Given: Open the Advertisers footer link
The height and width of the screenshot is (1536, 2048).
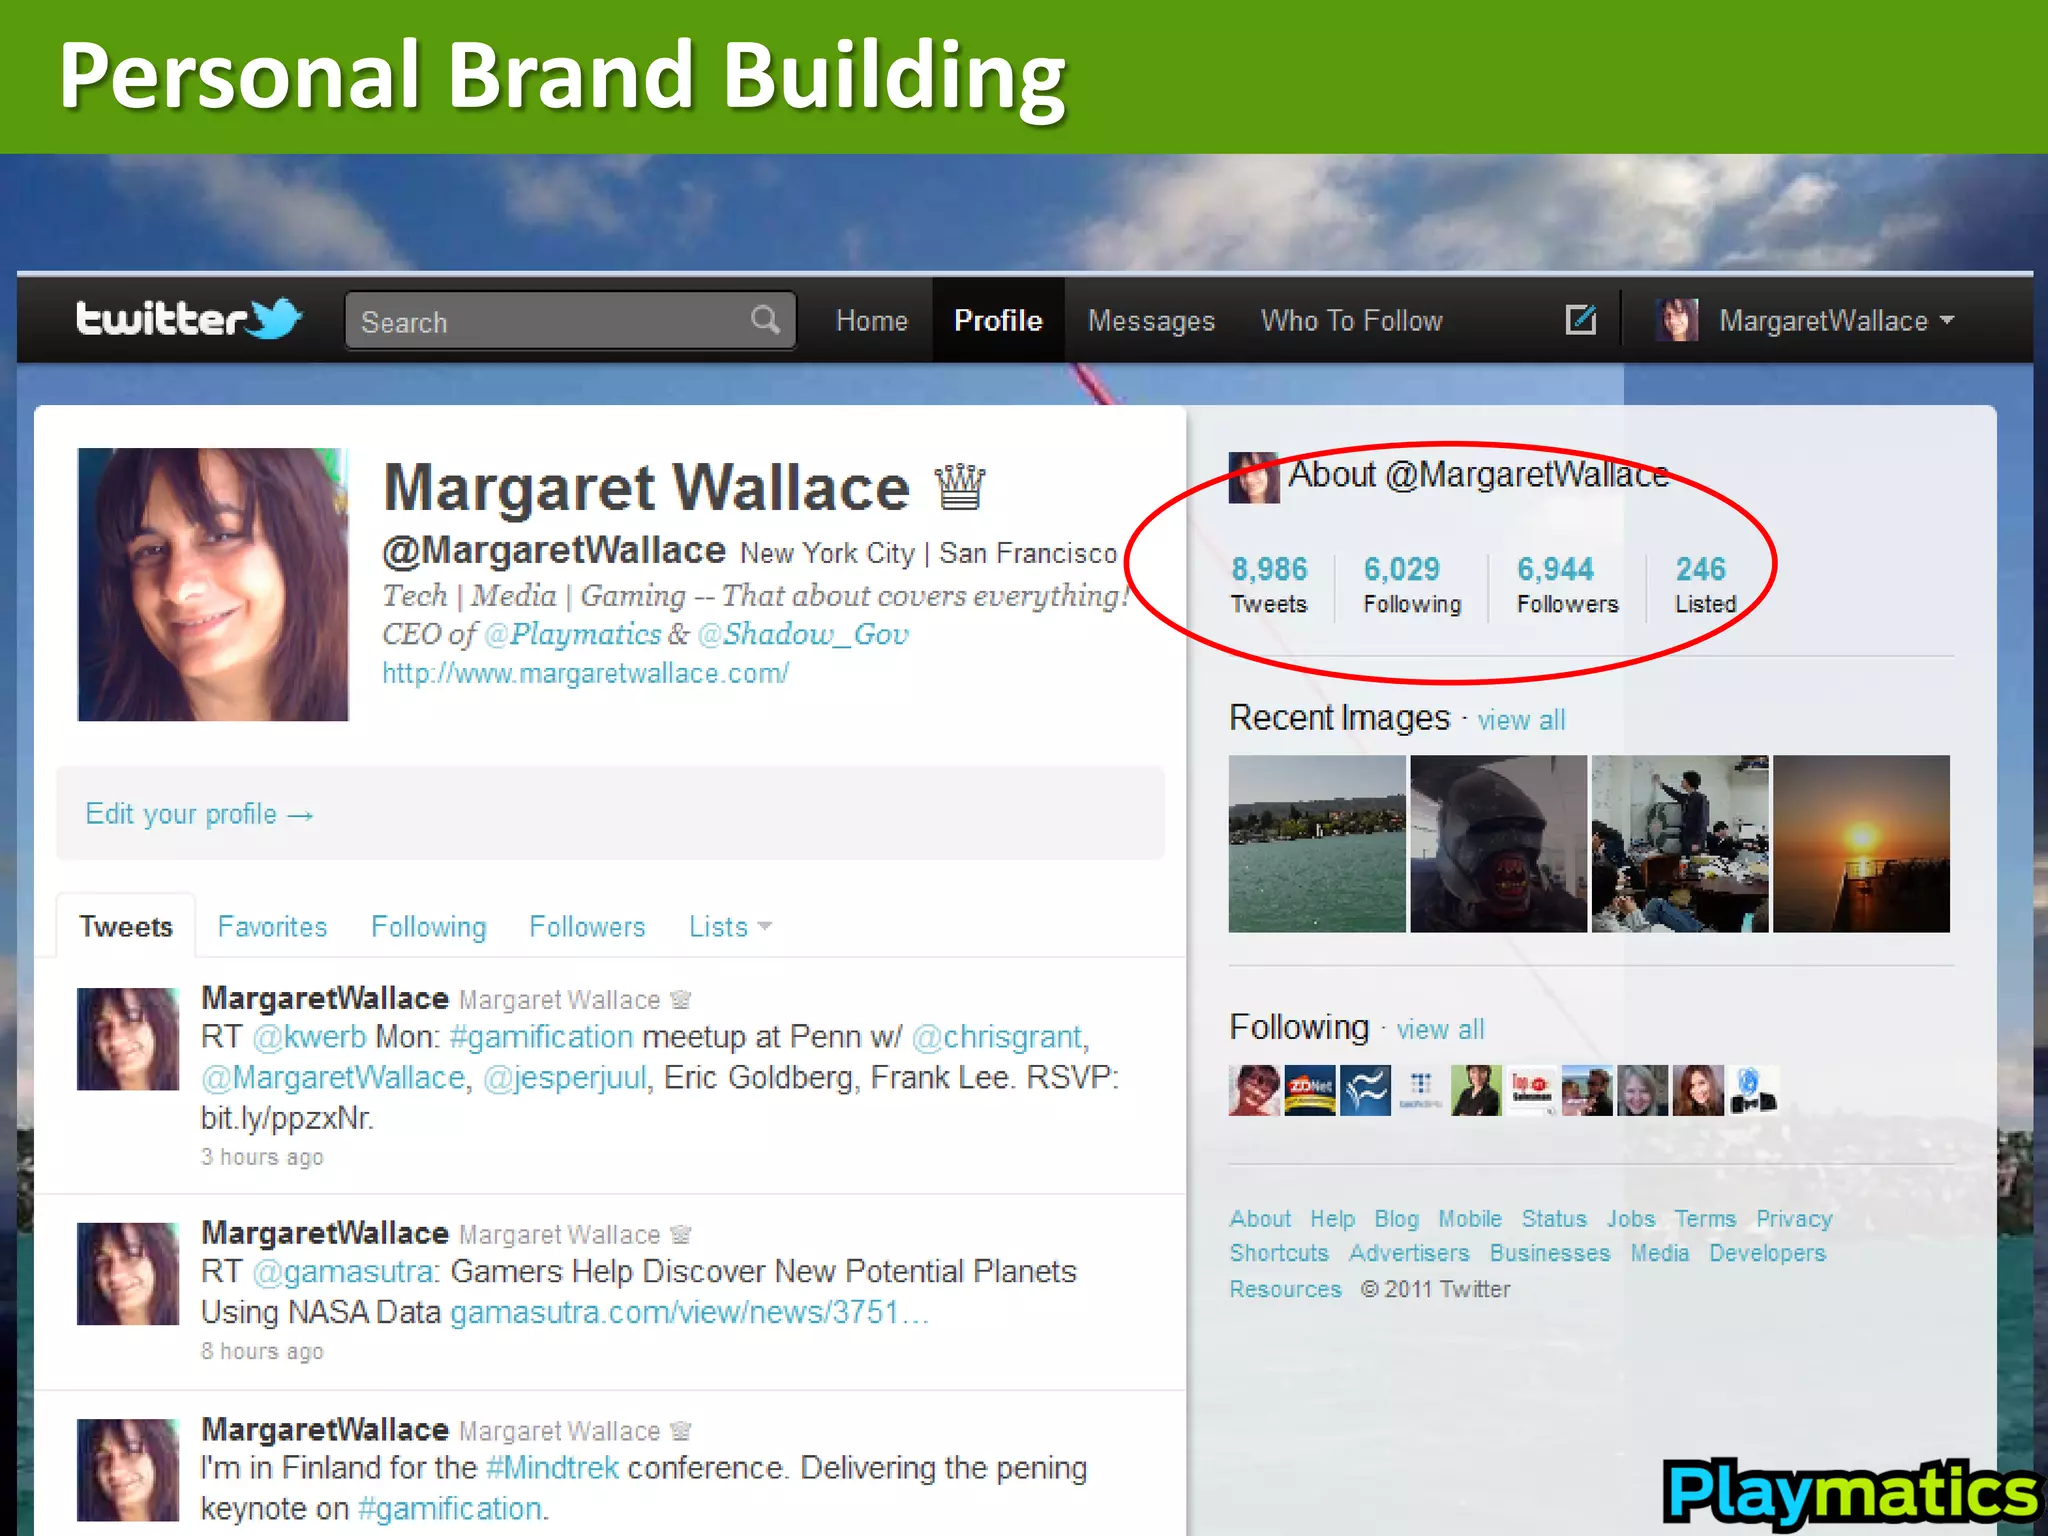Looking at the screenshot, I should 1409,1253.
